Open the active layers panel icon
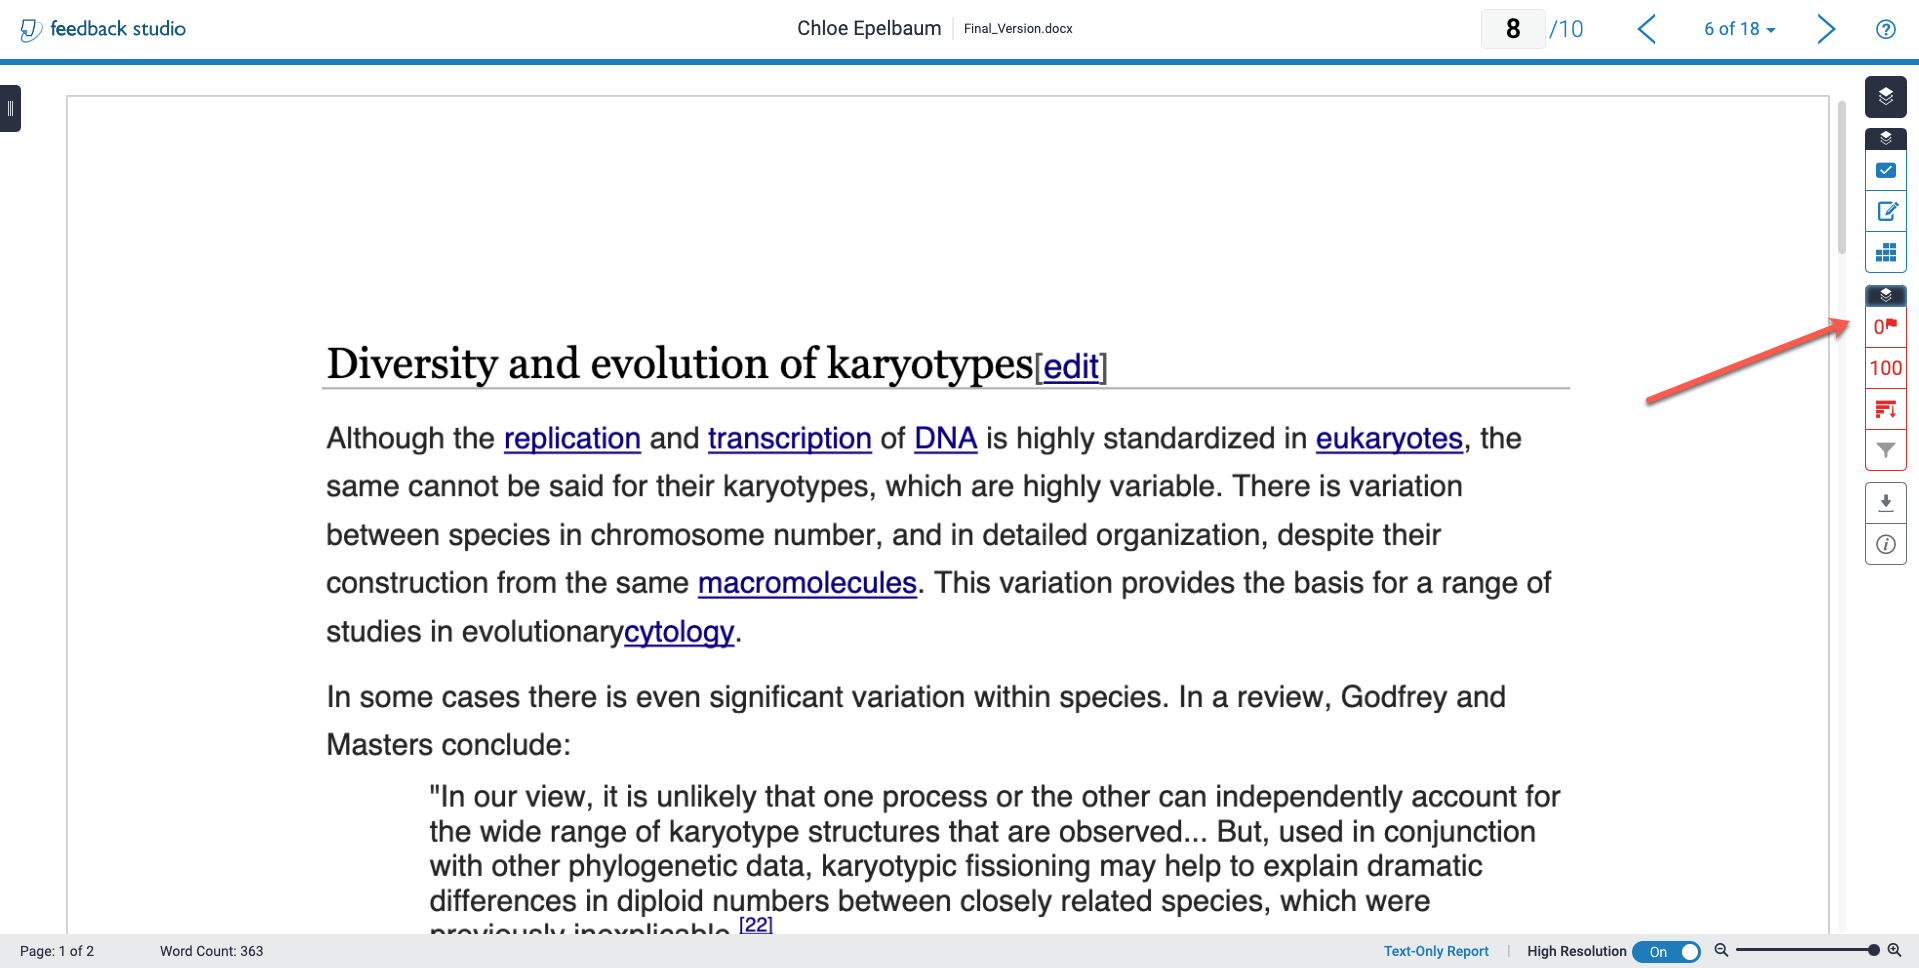 click(x=1885, y=97)
